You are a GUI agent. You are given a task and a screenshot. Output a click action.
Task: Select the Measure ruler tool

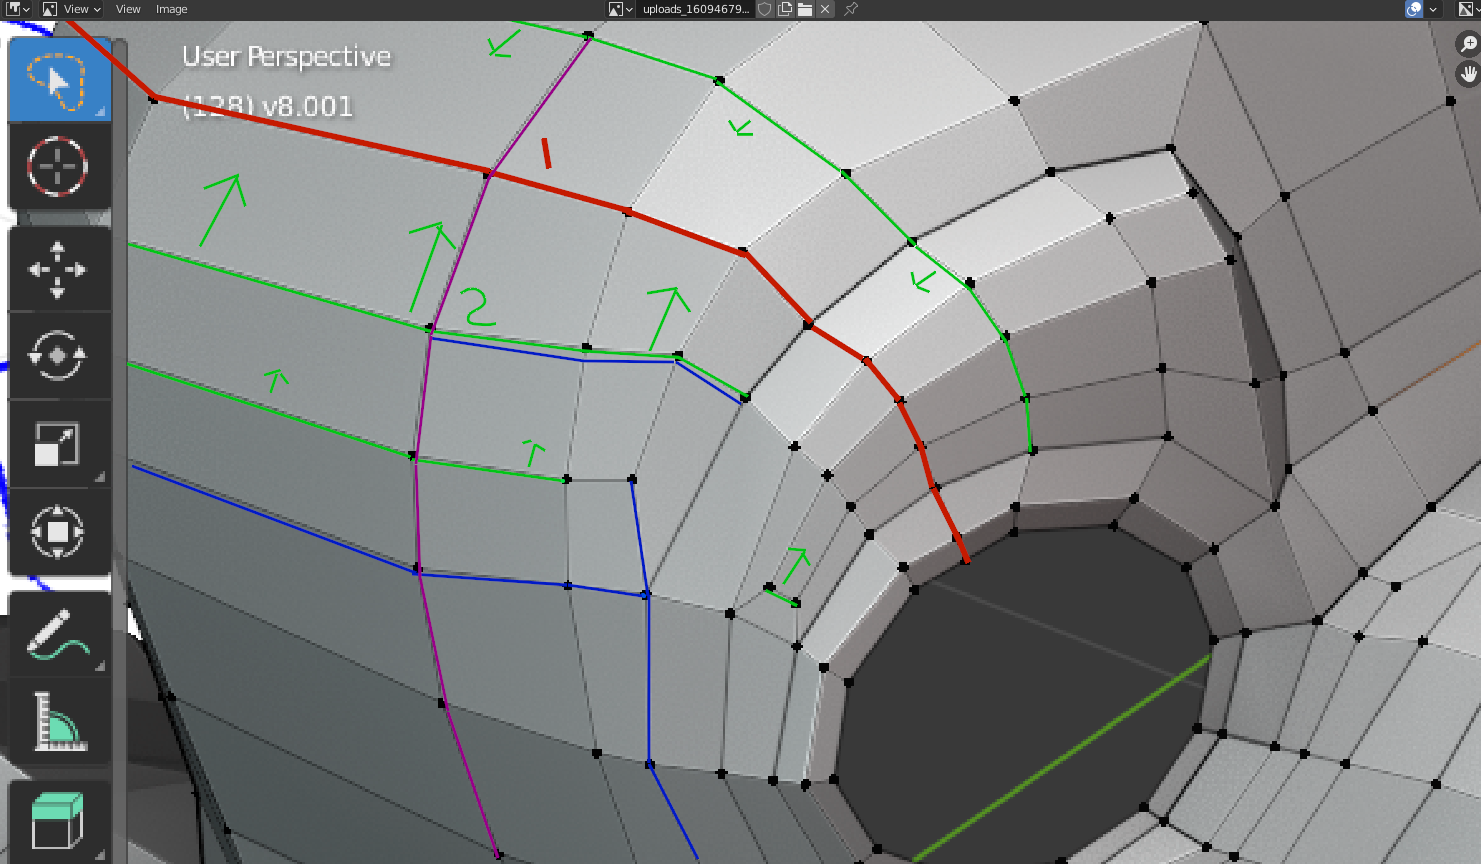59,720
